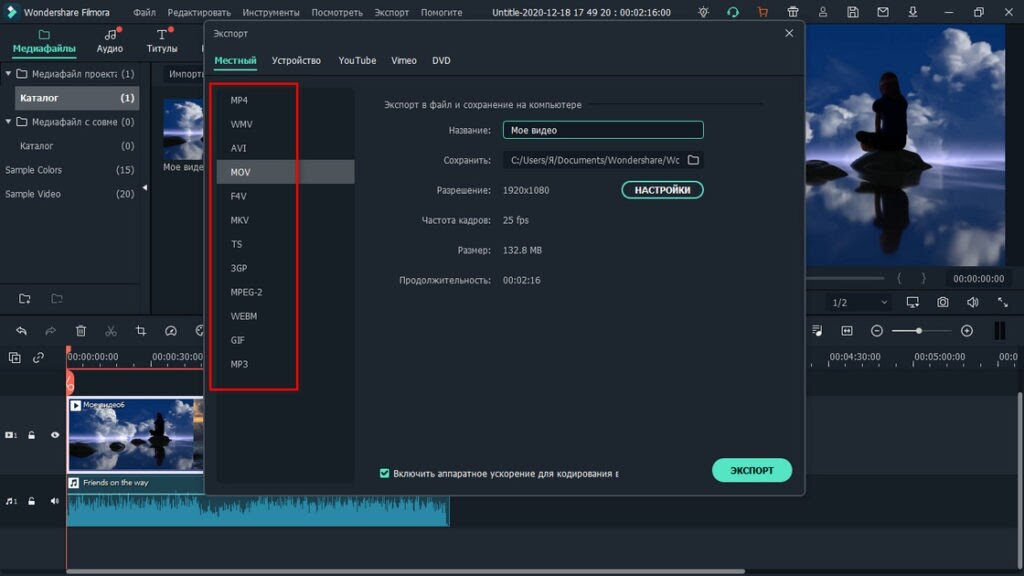Click the save project floppy icon
Viewport: 1024px width, 576px height.
(853, 12)
